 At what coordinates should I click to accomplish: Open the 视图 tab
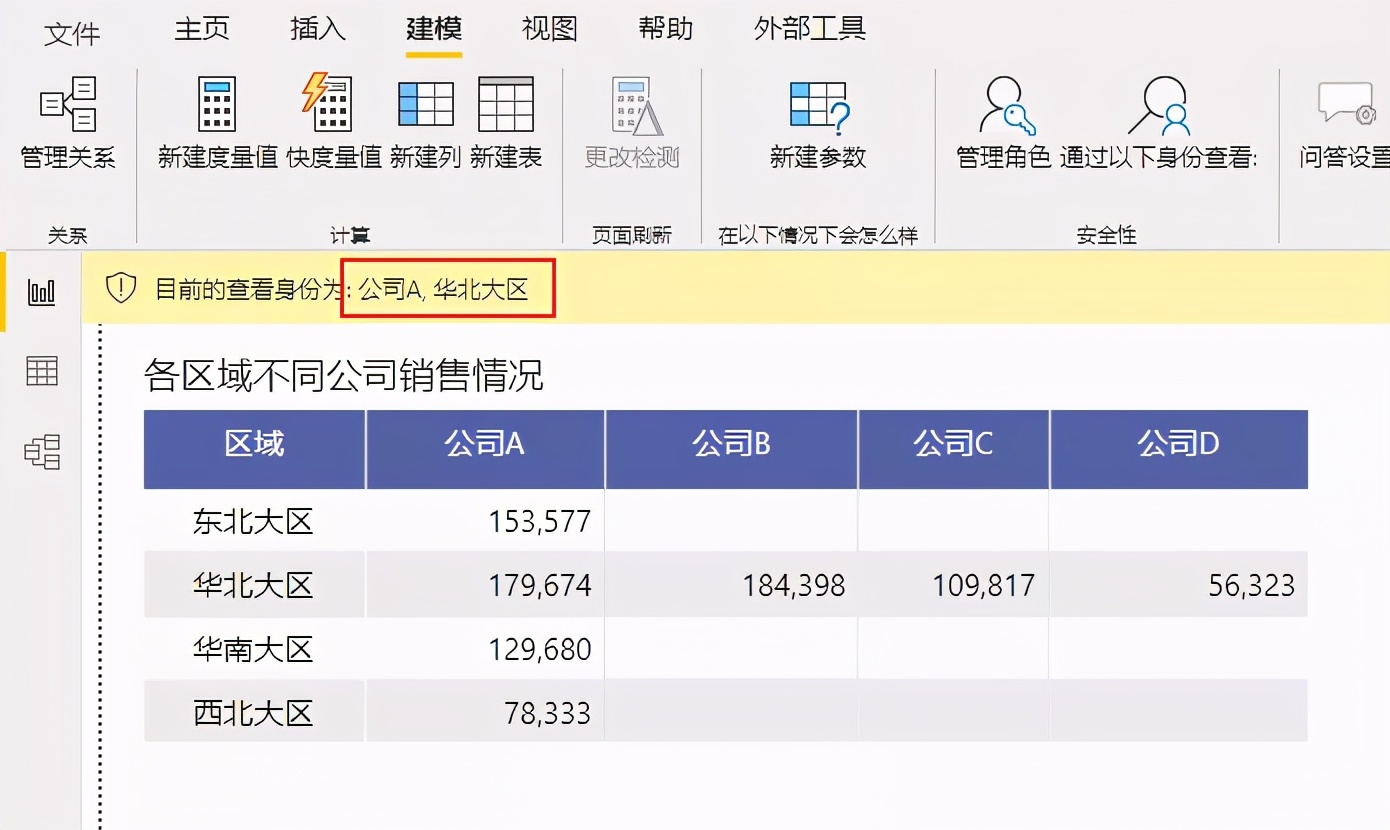pyautogui.click(x=550, y=29)
